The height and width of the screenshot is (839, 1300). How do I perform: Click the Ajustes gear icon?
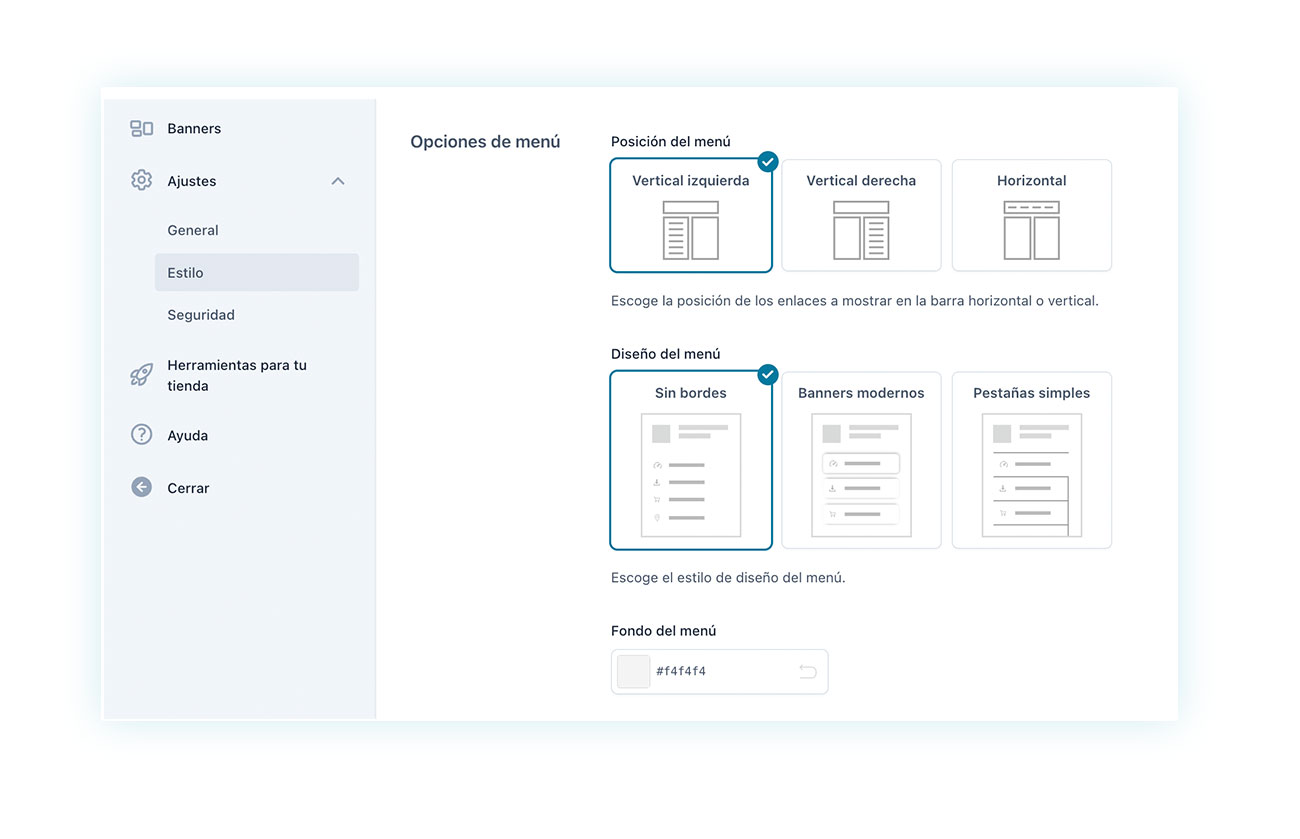point(141,180)
